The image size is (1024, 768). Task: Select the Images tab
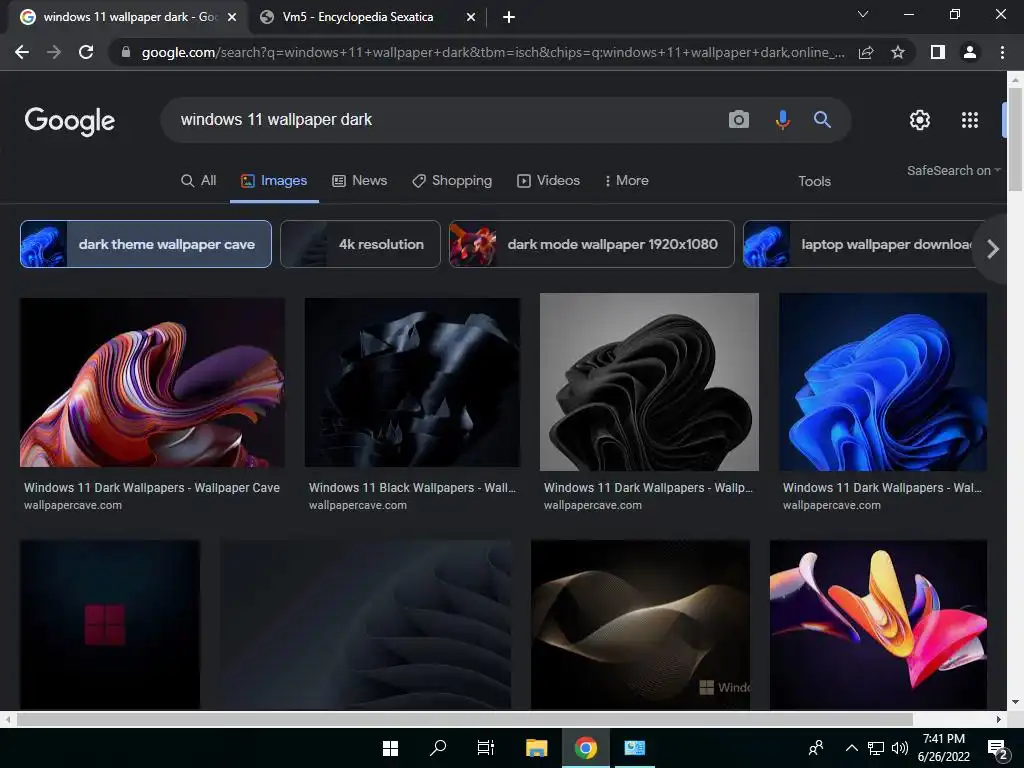274,180
